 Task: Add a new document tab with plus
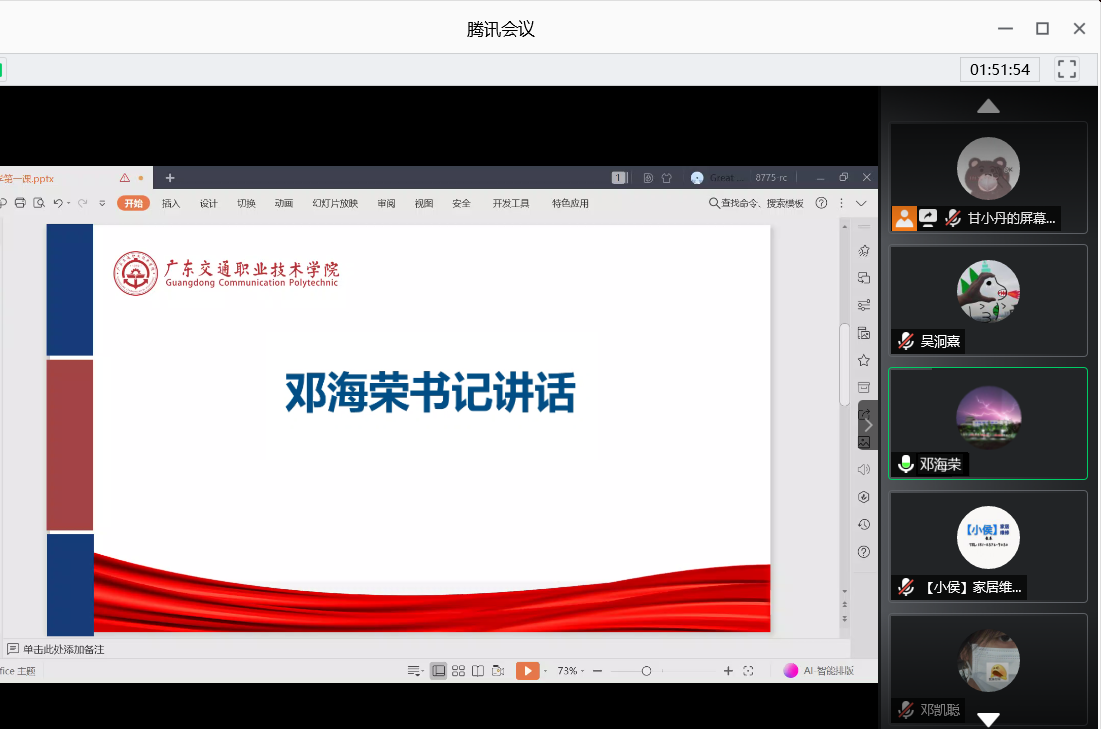point(170,178)
